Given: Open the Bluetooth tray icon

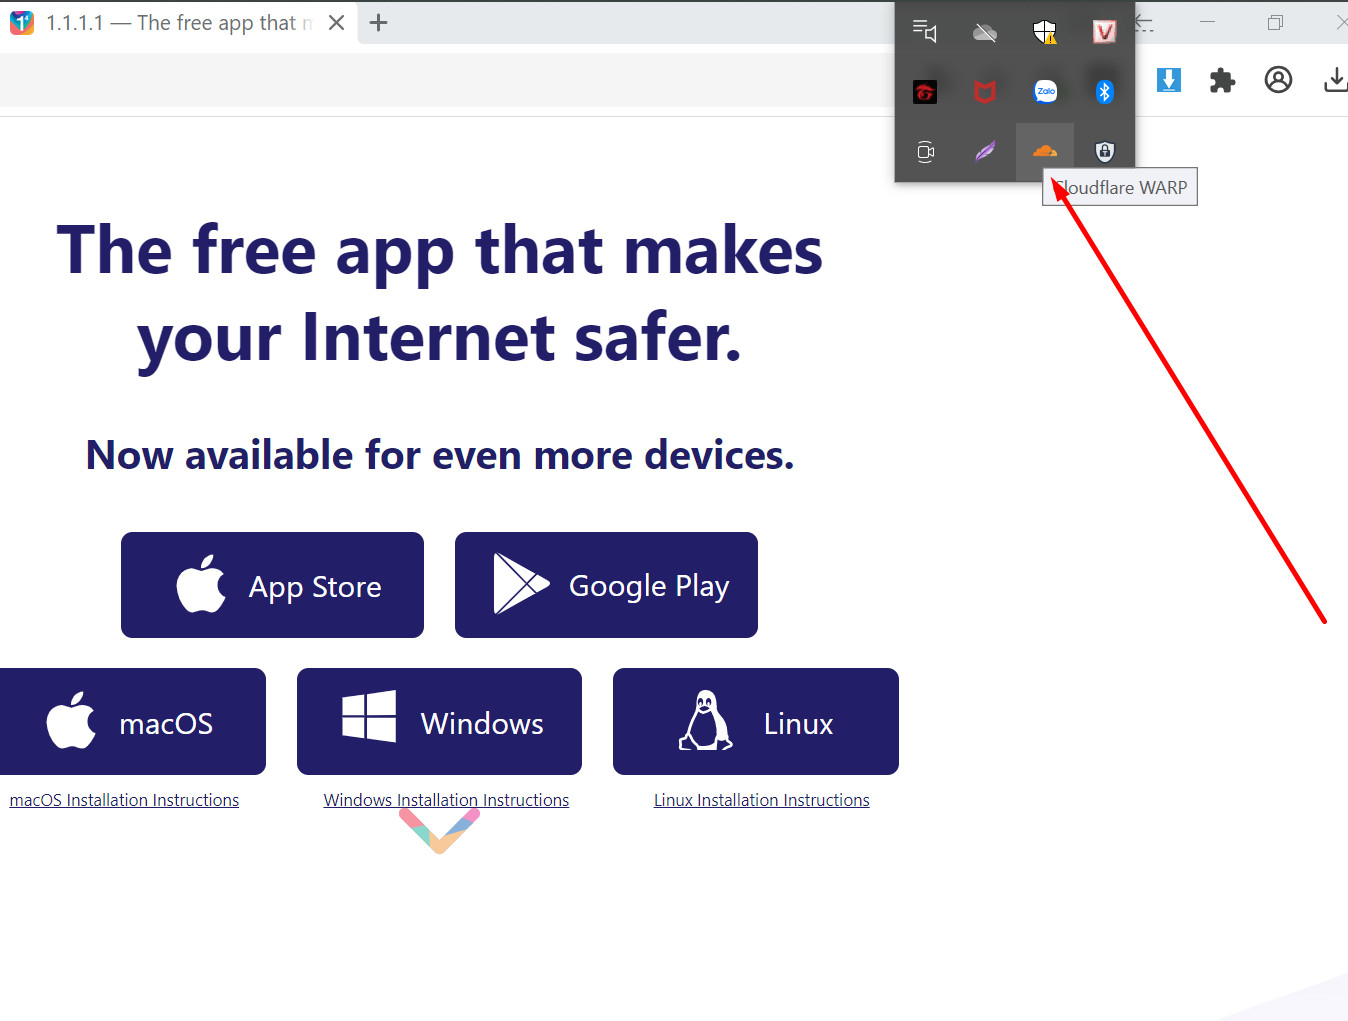Looking at the screenshot, I should coord(1104,91).
